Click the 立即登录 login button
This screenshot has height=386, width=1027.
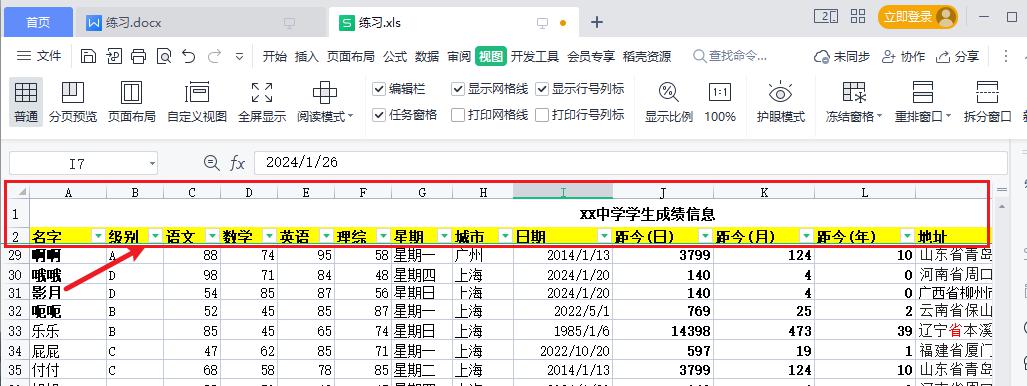917,17
